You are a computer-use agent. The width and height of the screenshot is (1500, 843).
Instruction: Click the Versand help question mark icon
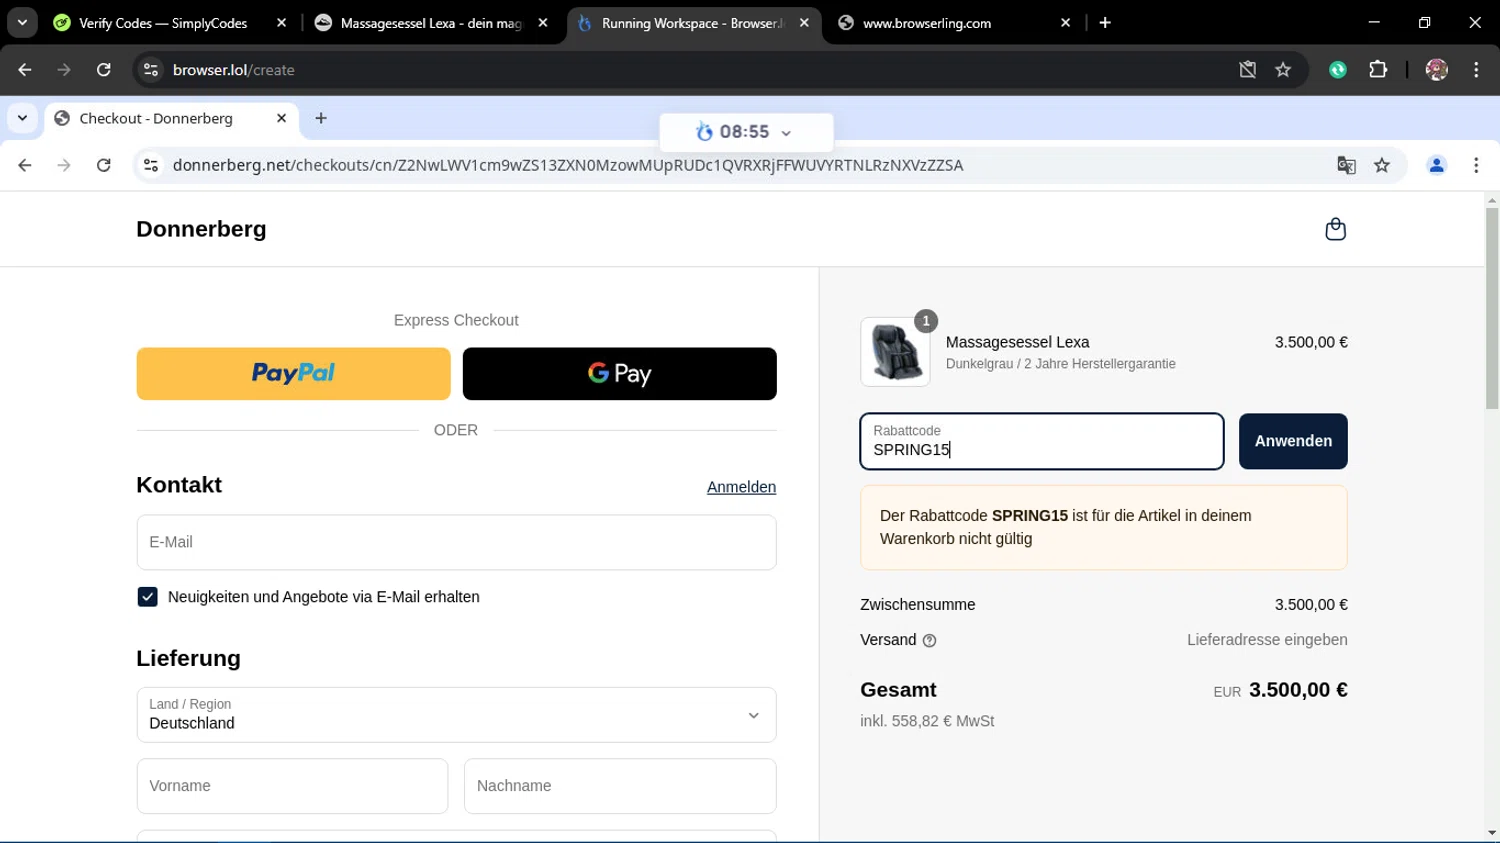[x=929, y=641]
